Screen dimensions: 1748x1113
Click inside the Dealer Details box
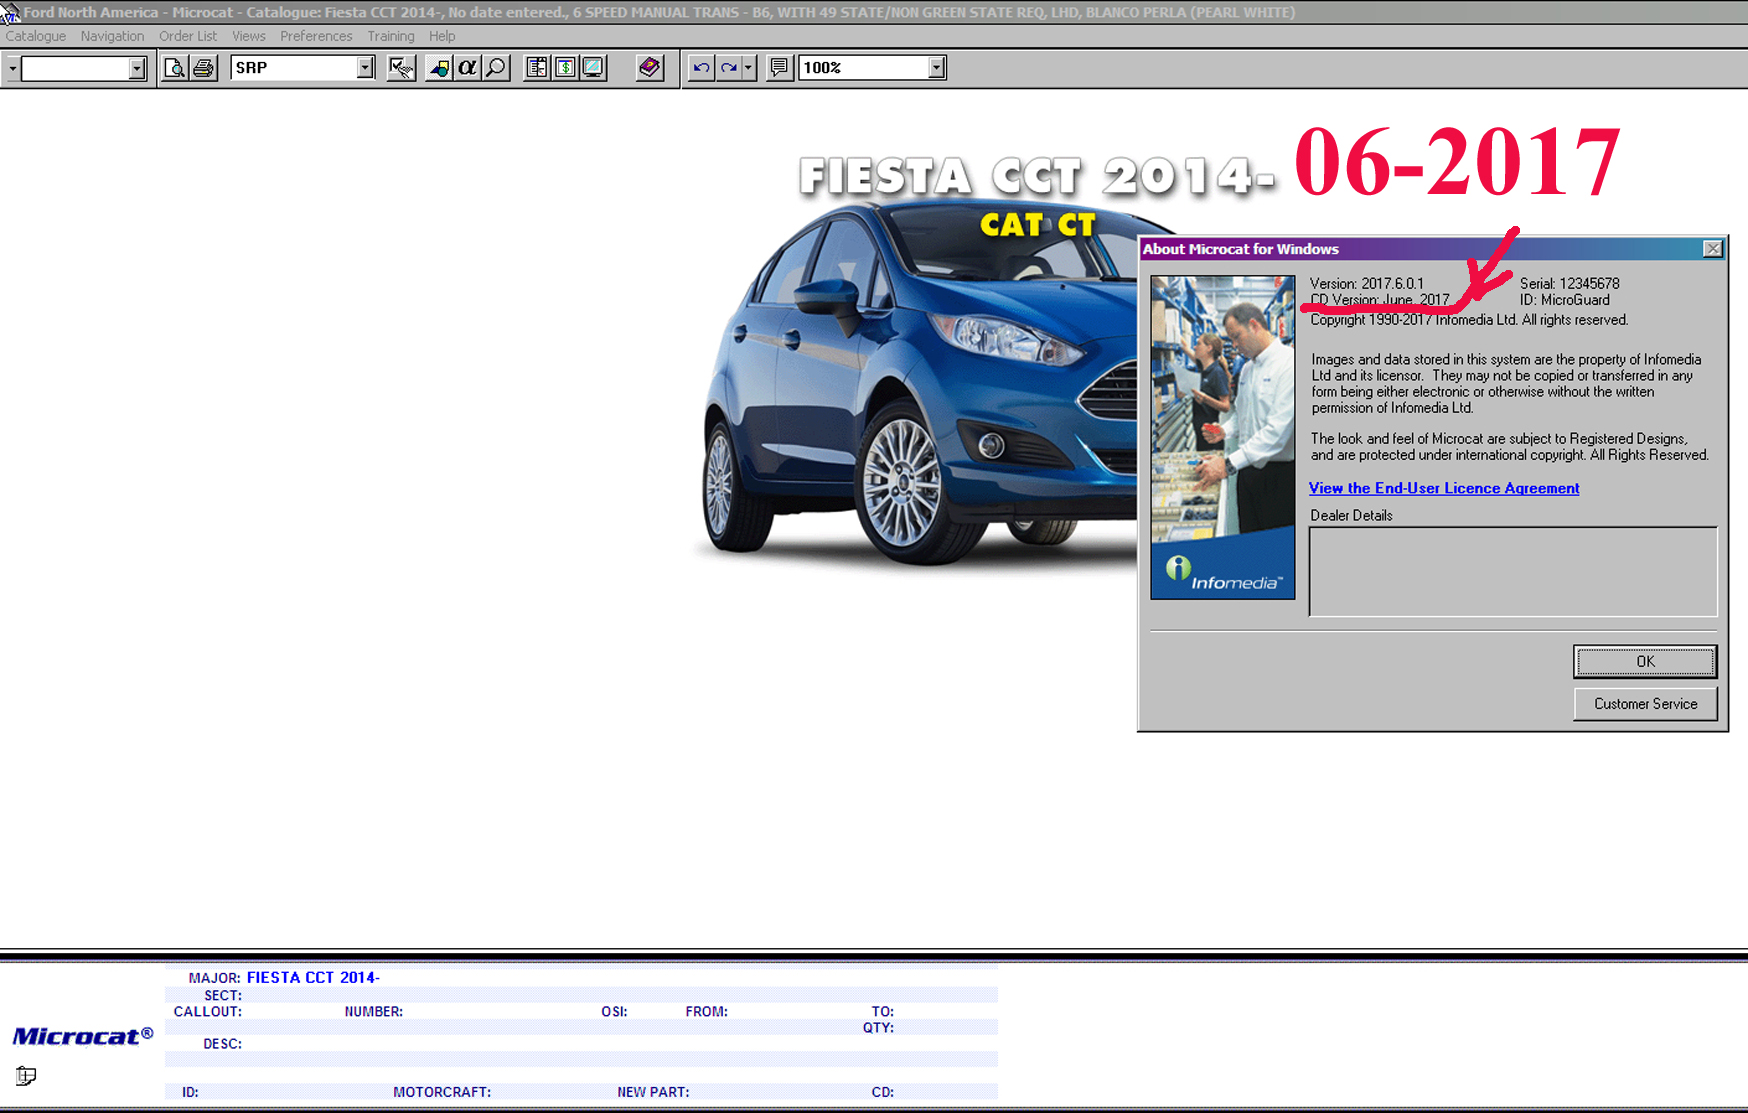click(x=1512, y=572)
